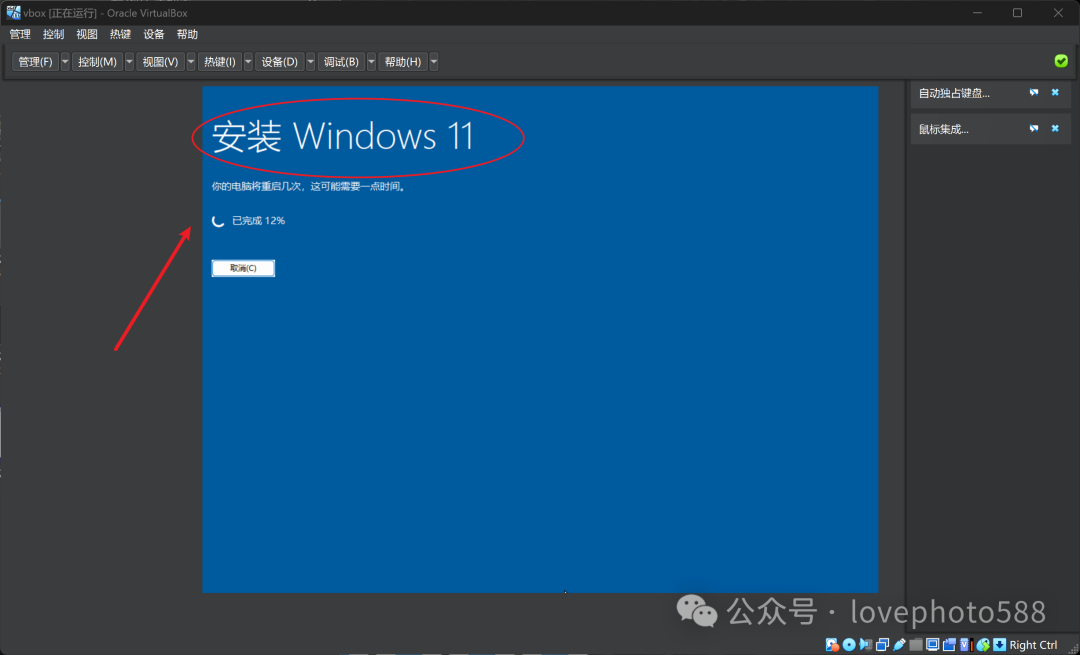The image size is (1080, 655).
Task: Toggle the green checkmark notification center icon
Action: [1061, 61]
